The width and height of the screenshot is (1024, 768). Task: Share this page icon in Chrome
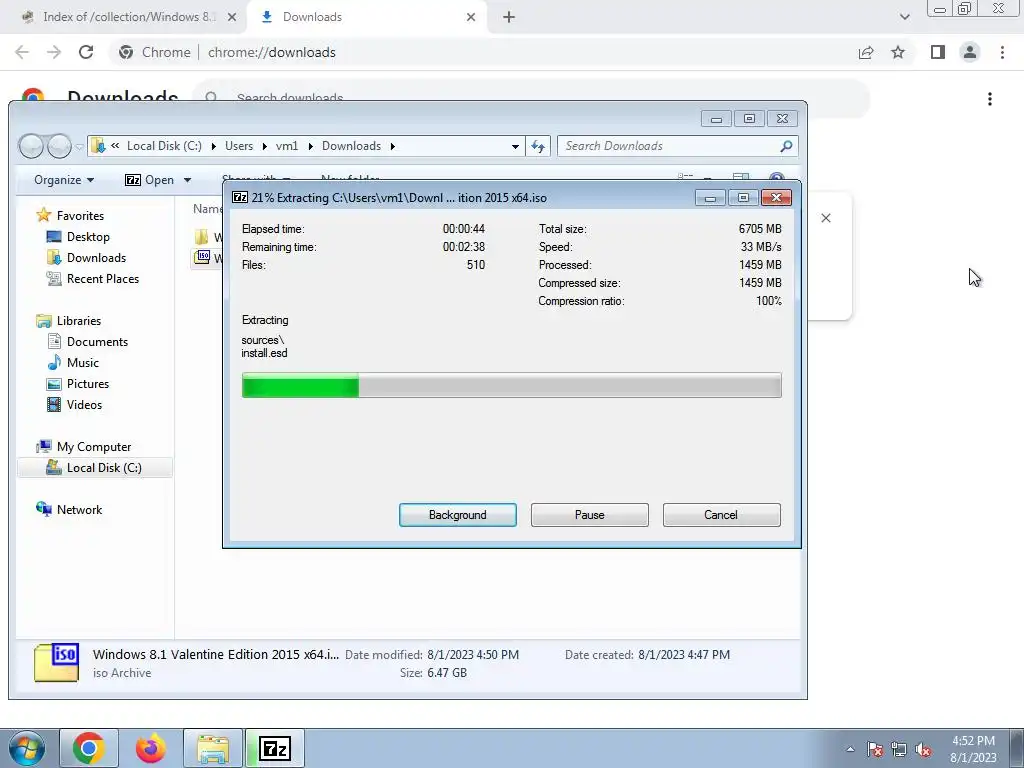[x=866, y=52]
